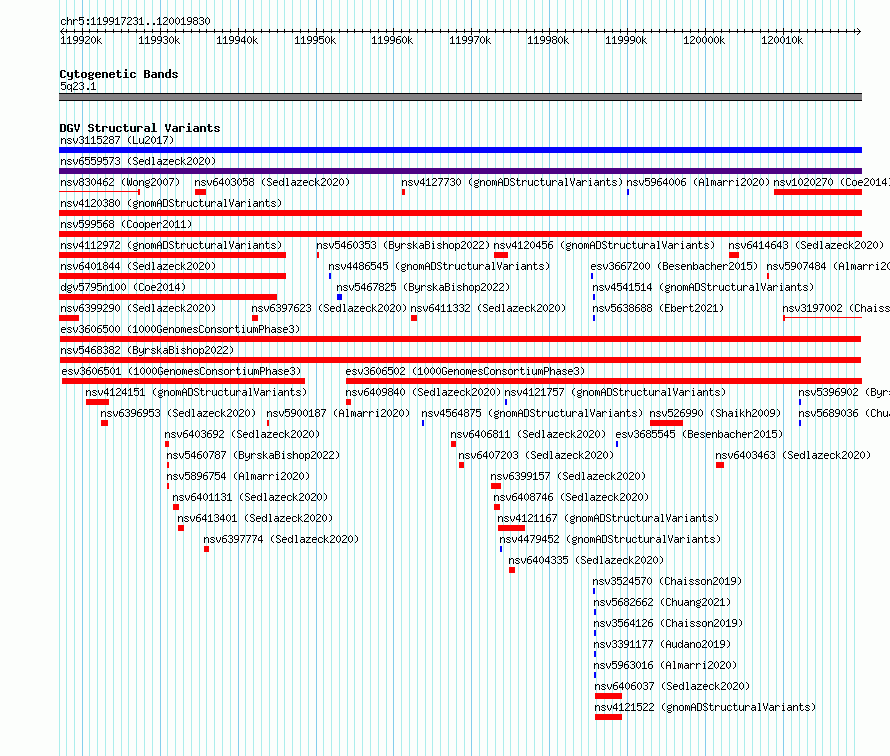Click nsv6399290 (Sedlazeck2020) label
This screenshot has width=890, height=756.
[138, 308]
